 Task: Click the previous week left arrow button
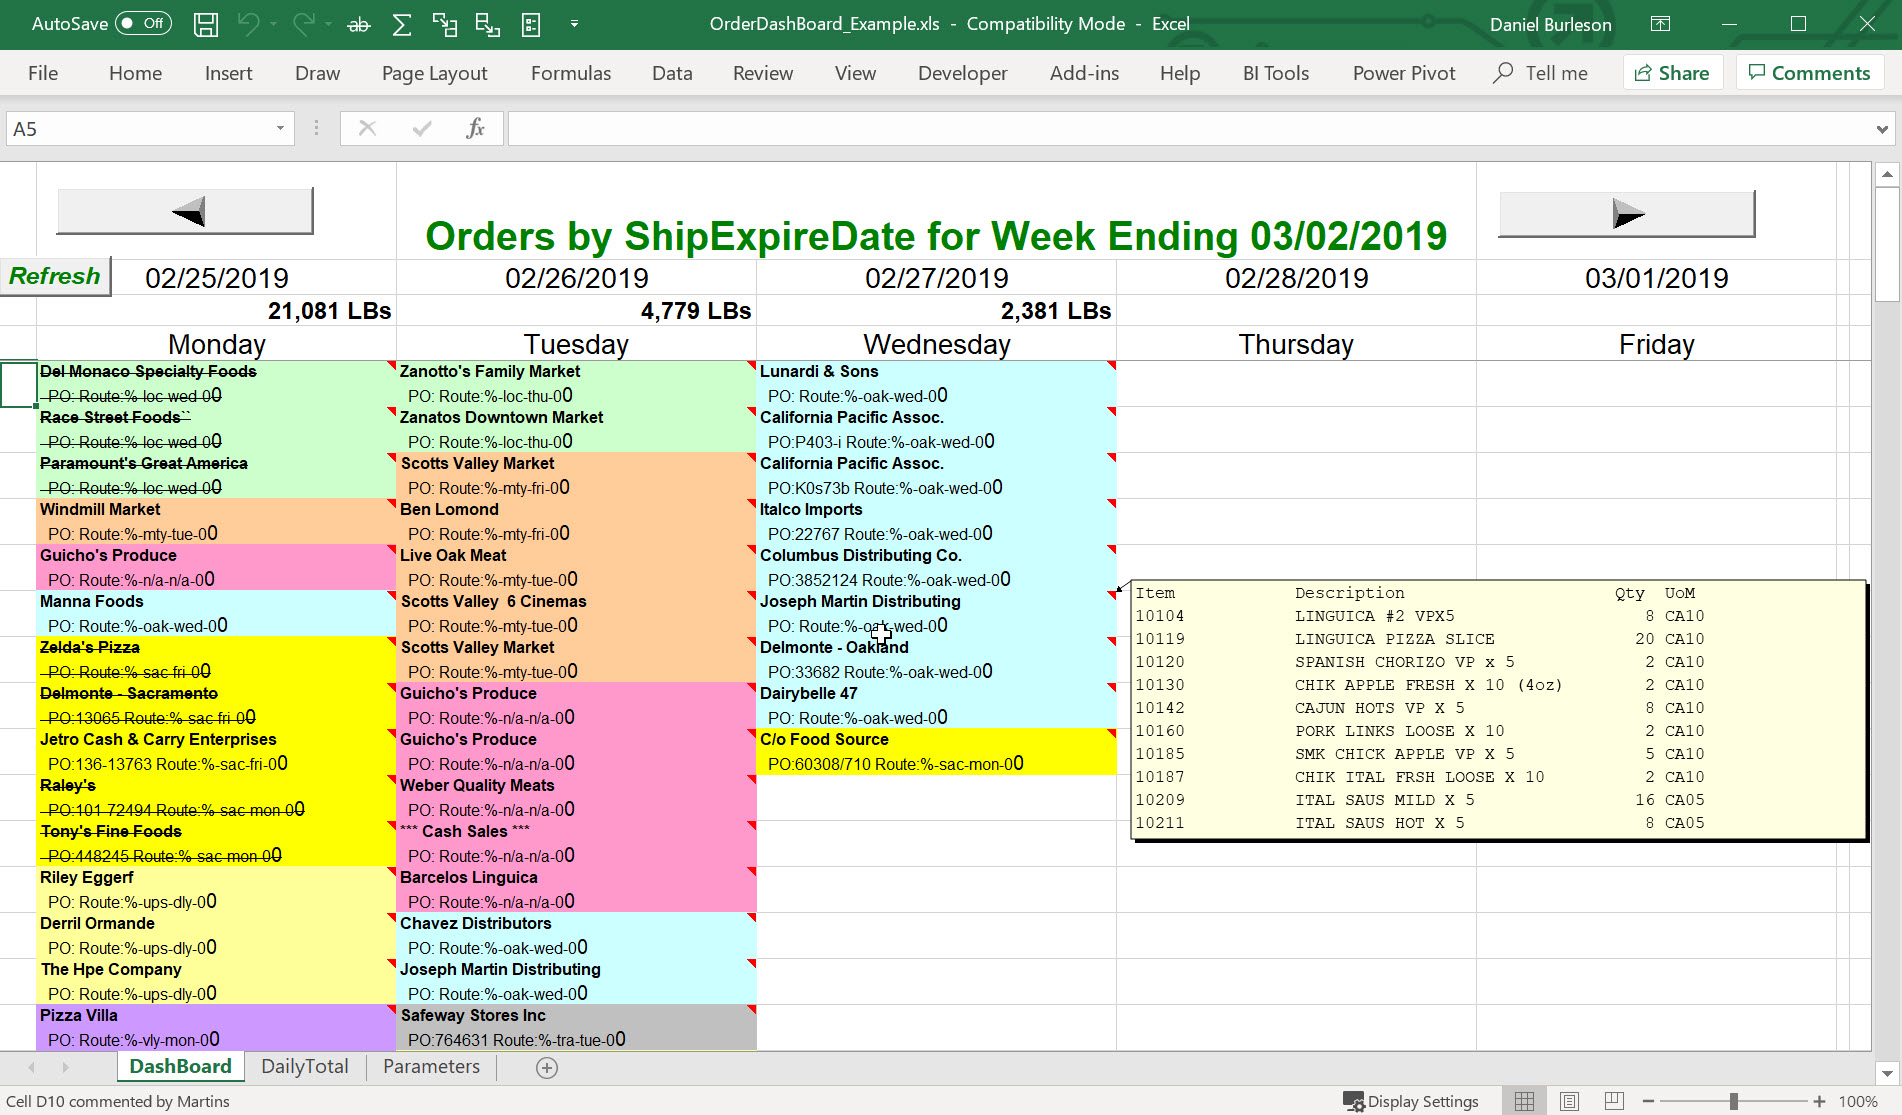point(185,211)
